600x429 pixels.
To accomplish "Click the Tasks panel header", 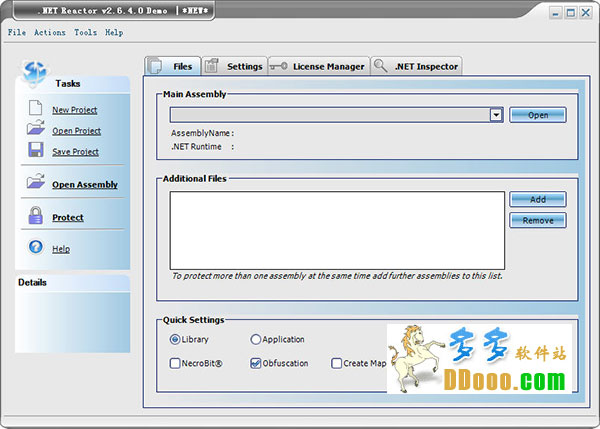I will click(72, 84).
